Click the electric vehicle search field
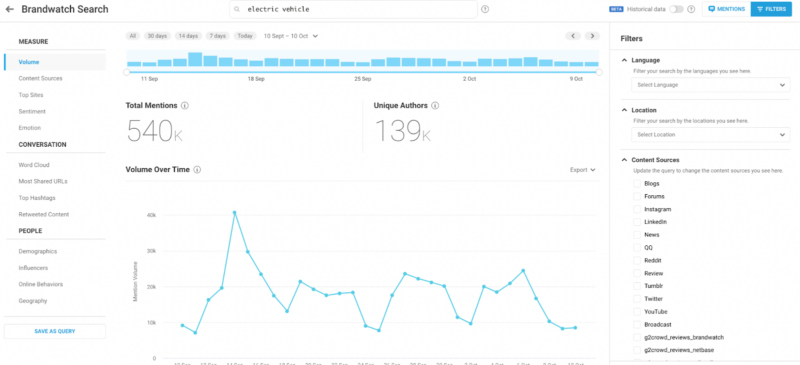Viewport: 800px width, 365px height. click(353, 9)
